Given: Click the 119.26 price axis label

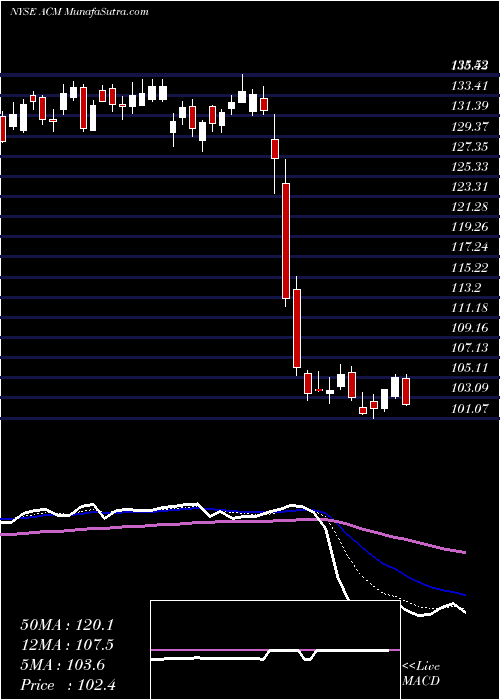Looking at the screenshot, I should (470, 227).
